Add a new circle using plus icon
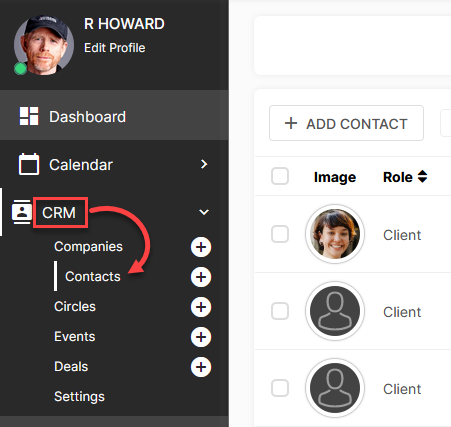Screen dimensions: 451x427 pyautogui.click(x=201, y=307)
